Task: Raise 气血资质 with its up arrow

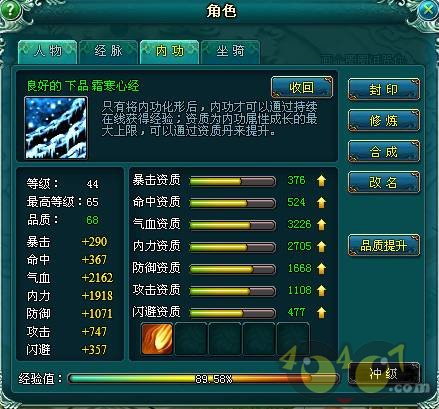Action: (x=321, y=225)
